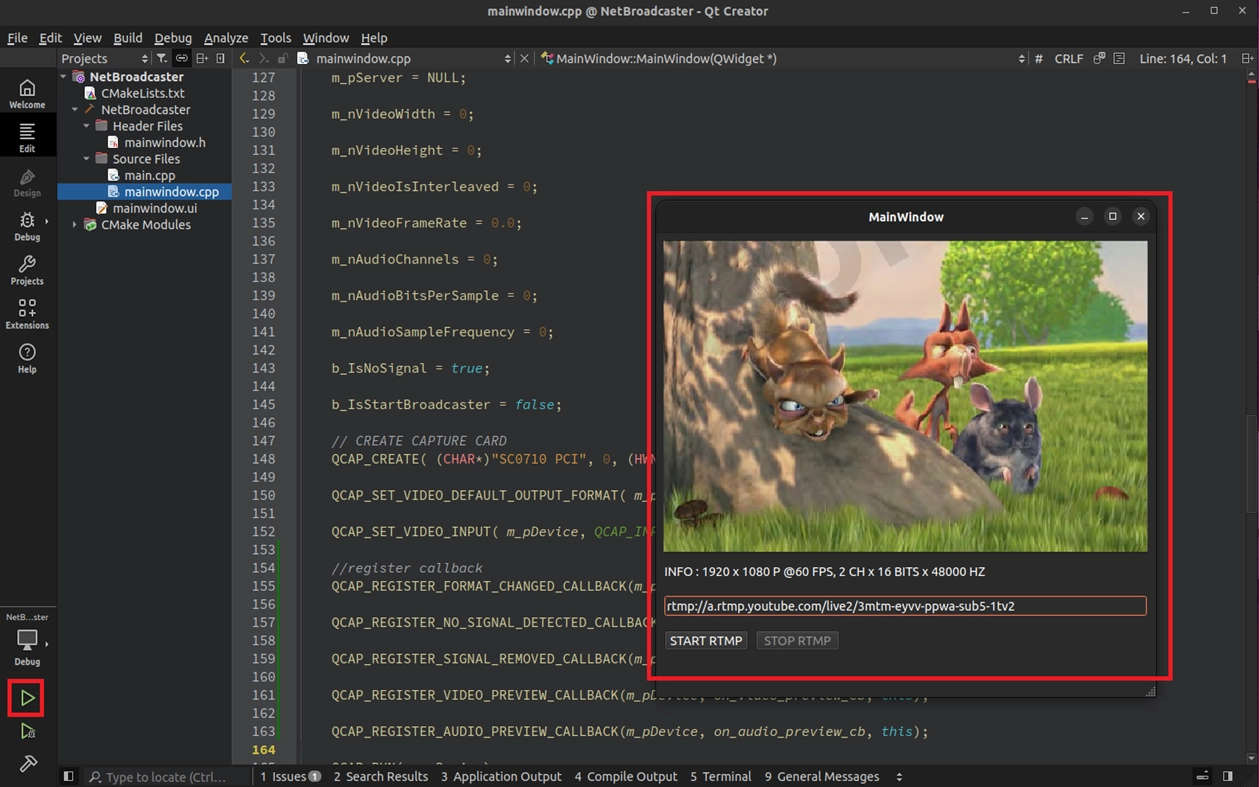Image resolution: width=1259 pixels, height=787 pixels.
Task: Expand the CMake Modules node
Action: tap(75, 225)
